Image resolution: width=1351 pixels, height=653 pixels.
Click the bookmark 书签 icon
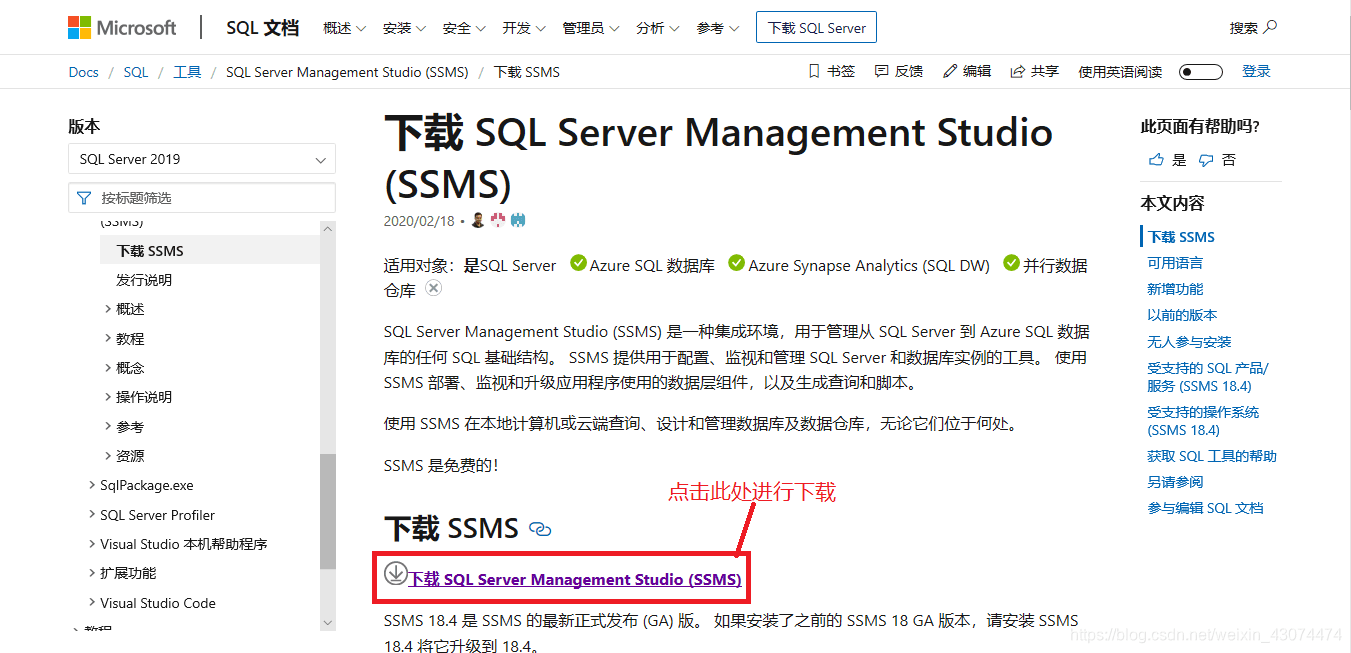point(813,71)
